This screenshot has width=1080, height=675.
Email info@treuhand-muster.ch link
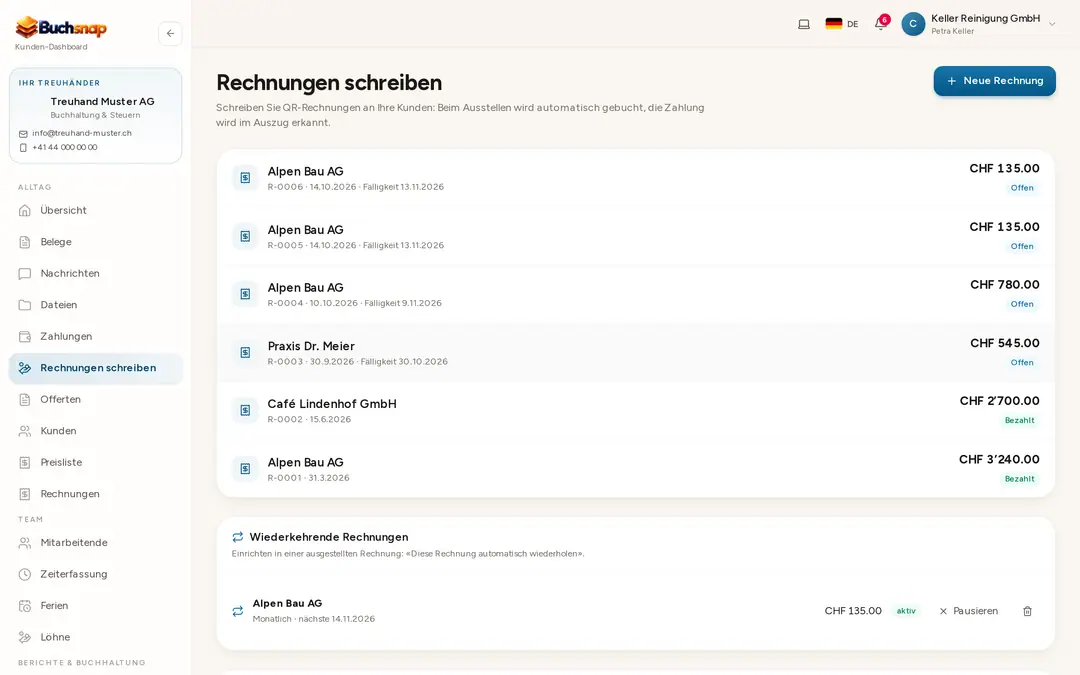click(x=81, y=133)
